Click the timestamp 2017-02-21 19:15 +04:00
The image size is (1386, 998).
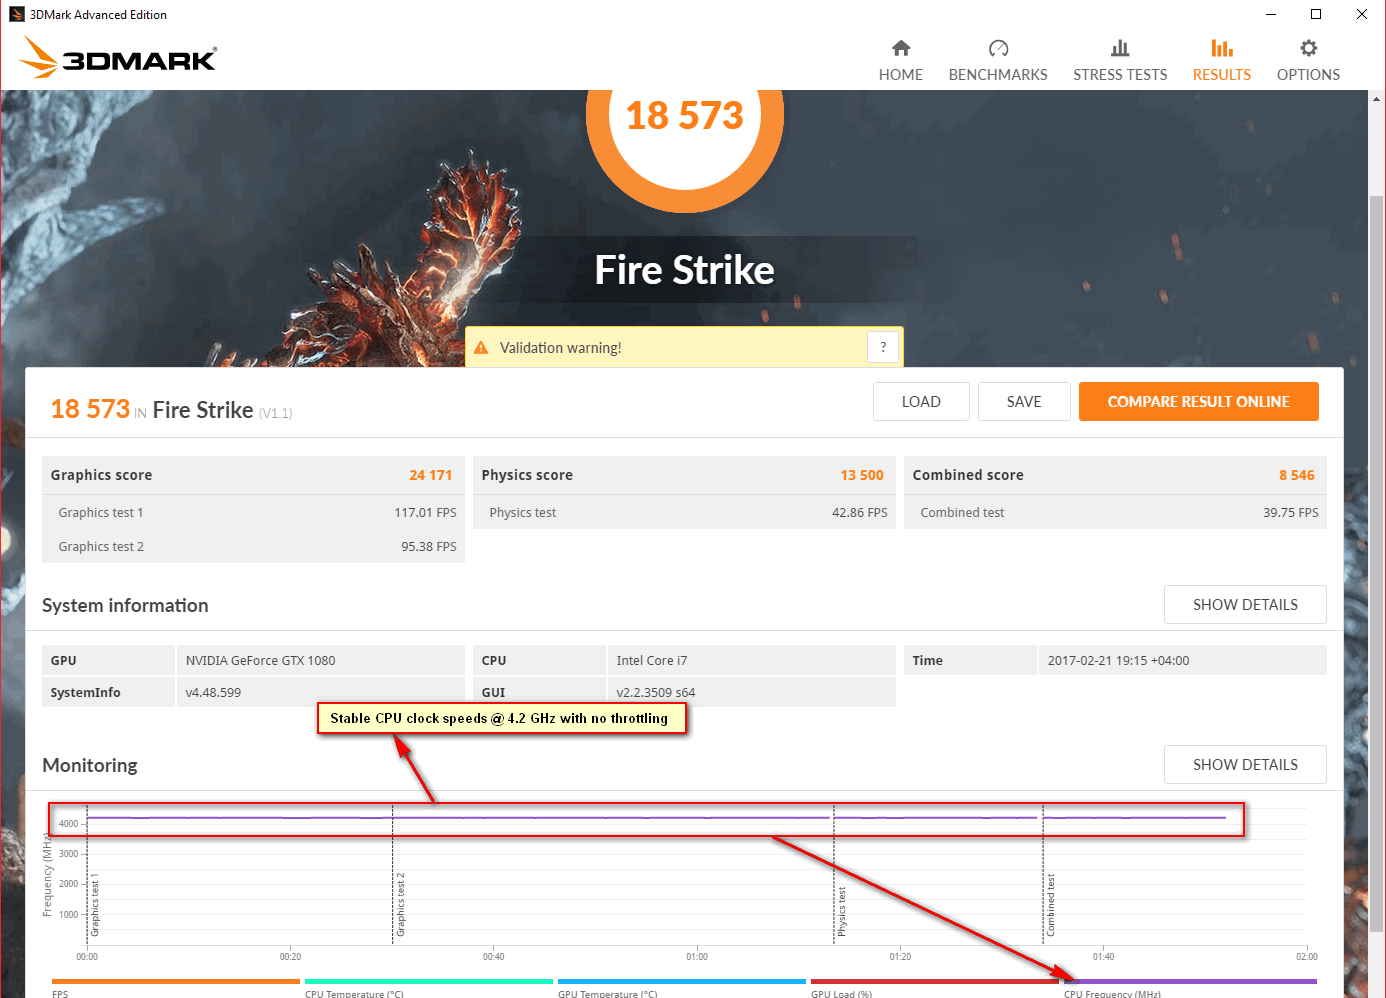(x=1119, y=661)
